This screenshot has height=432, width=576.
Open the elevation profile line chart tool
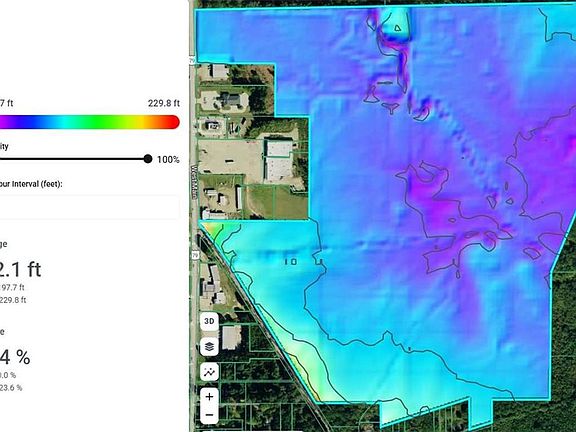[x=209, y=372]
